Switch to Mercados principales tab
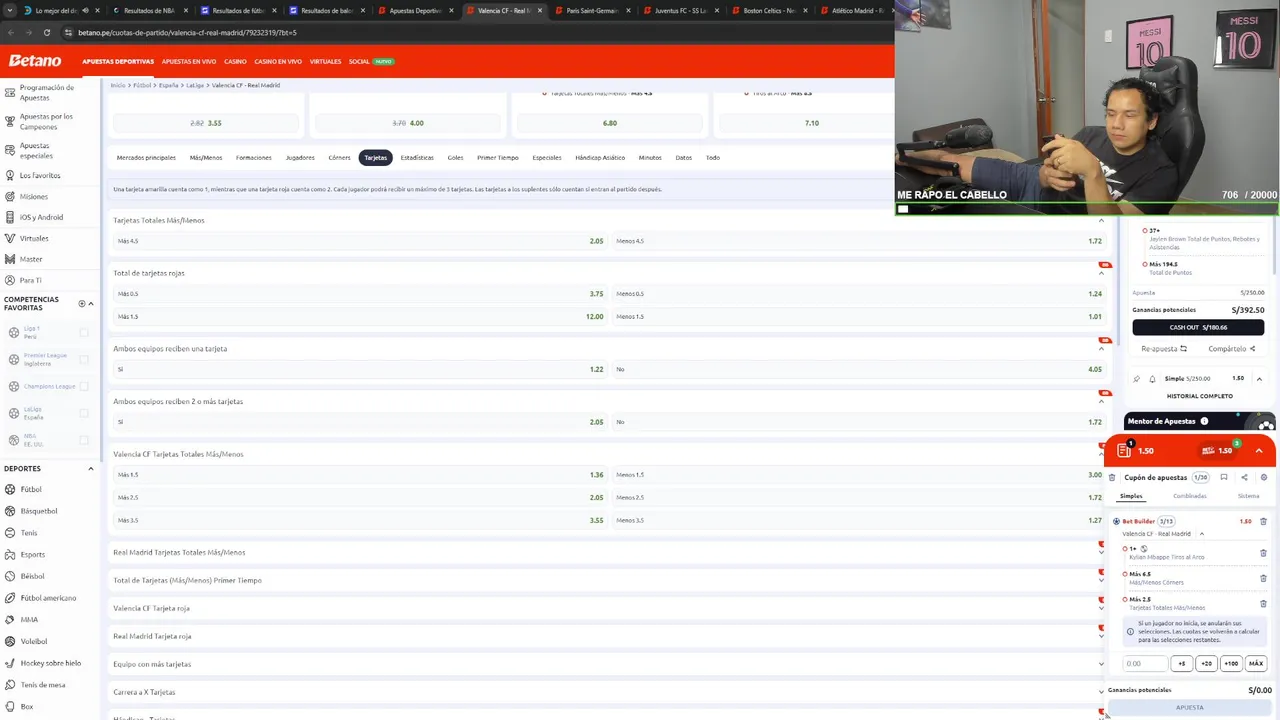Viewport: 1280px width, 720px height. (x=146, y=157)
